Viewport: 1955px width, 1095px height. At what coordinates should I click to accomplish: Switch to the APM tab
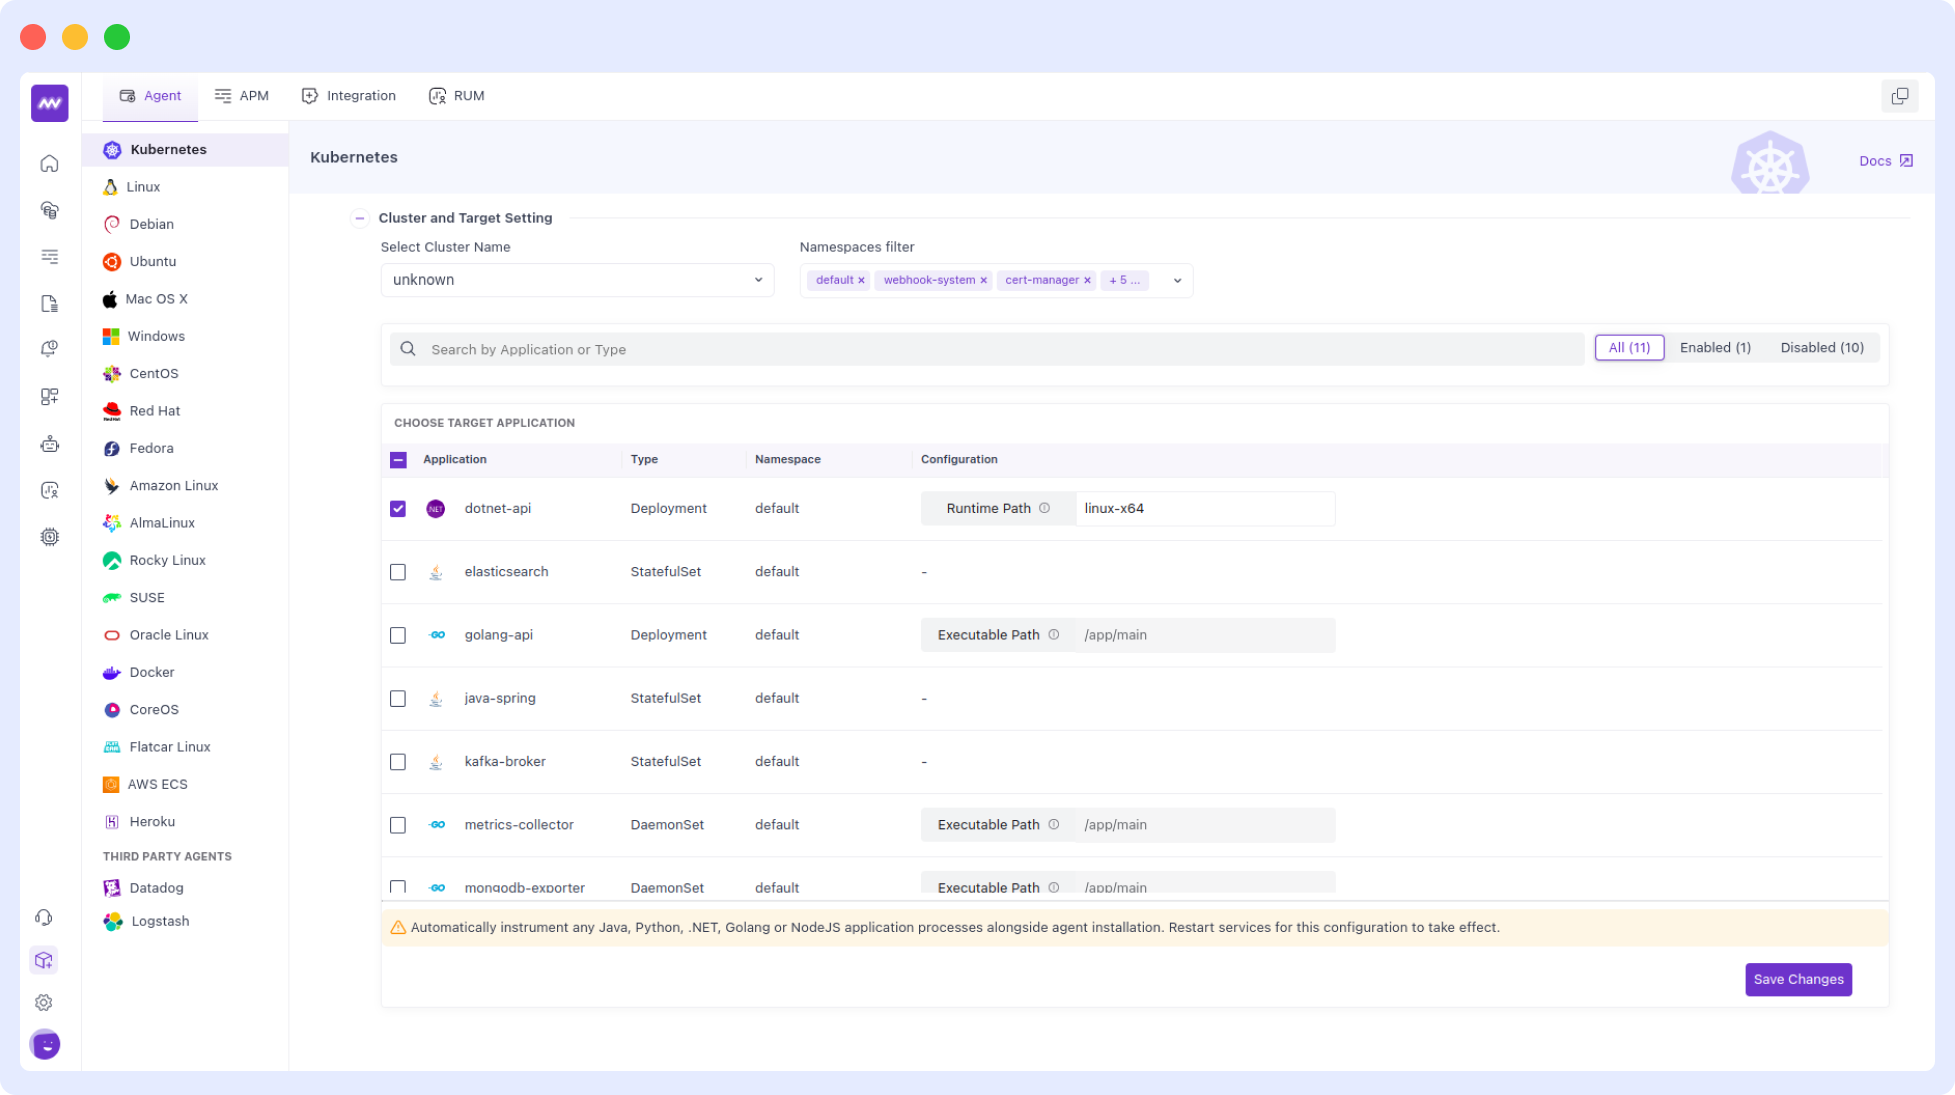click(242, 96)
